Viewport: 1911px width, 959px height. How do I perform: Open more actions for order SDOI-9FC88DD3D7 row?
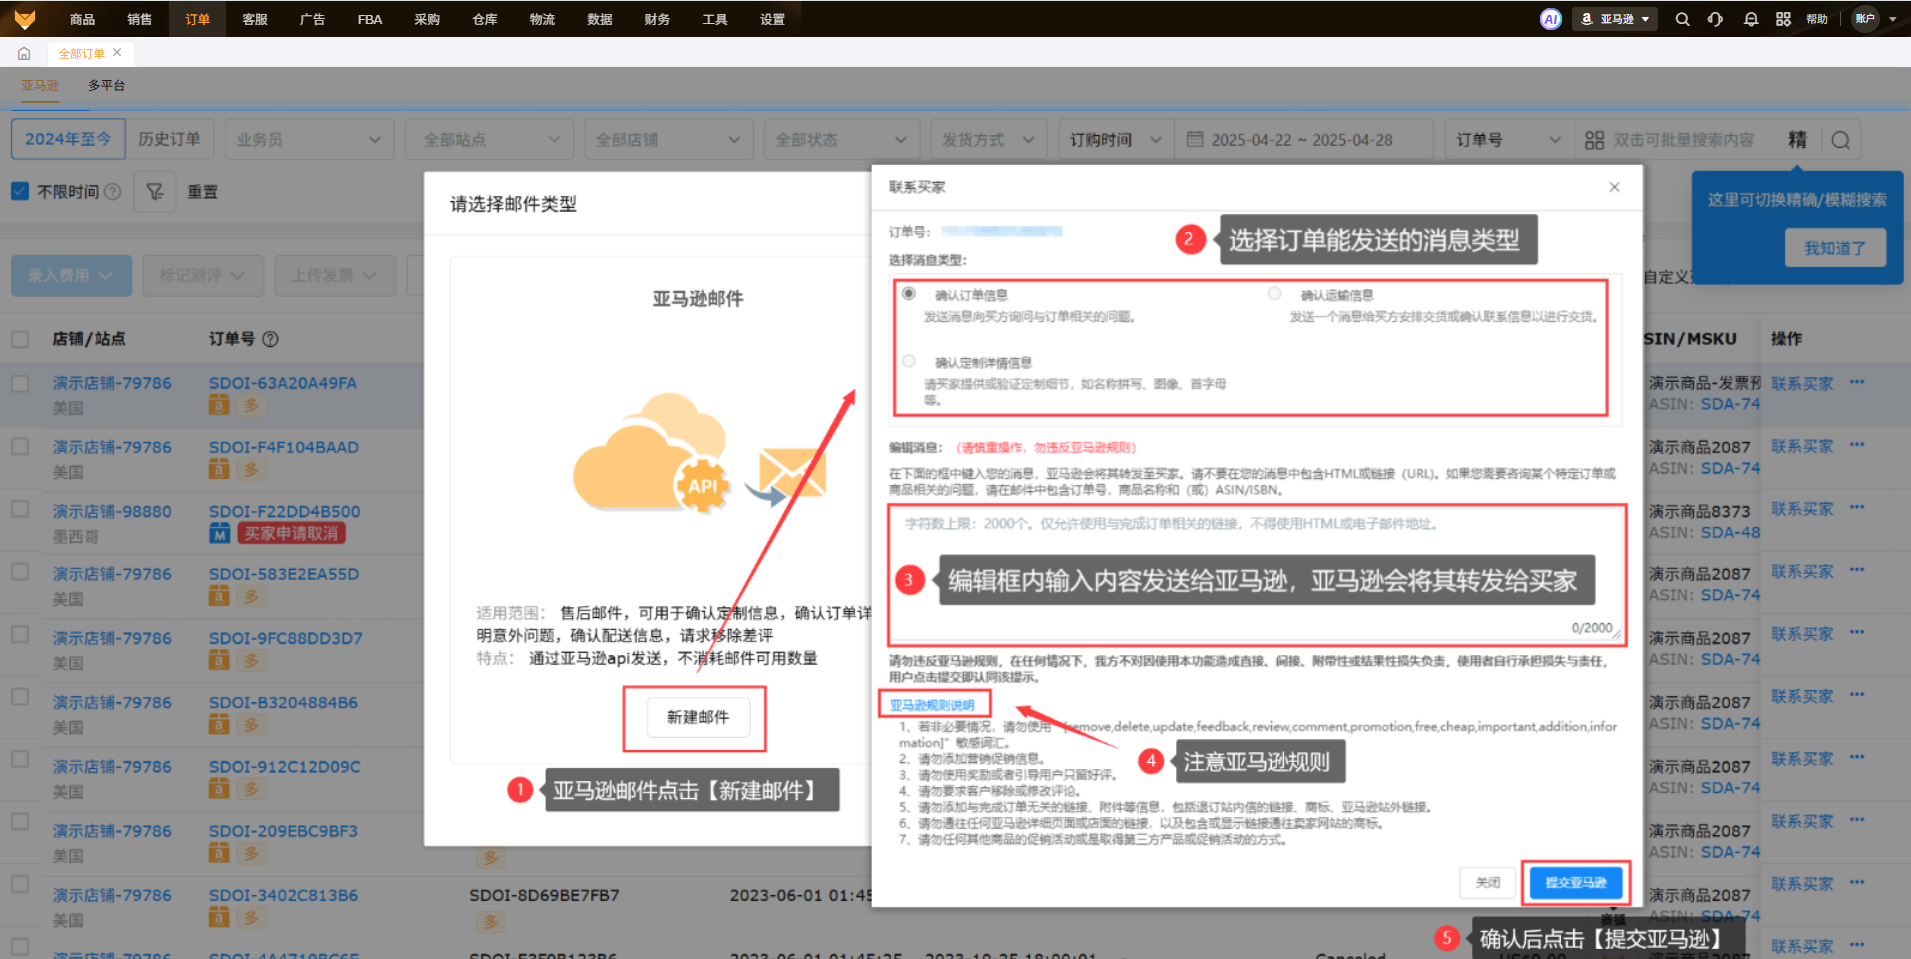tap(1857, 633)
